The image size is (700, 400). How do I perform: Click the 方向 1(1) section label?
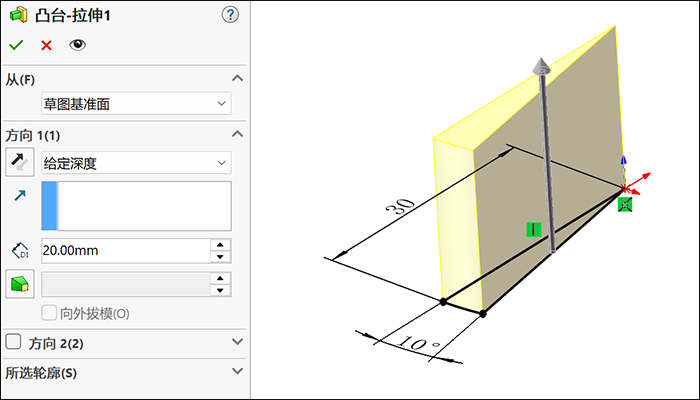[x=33, y=135]
